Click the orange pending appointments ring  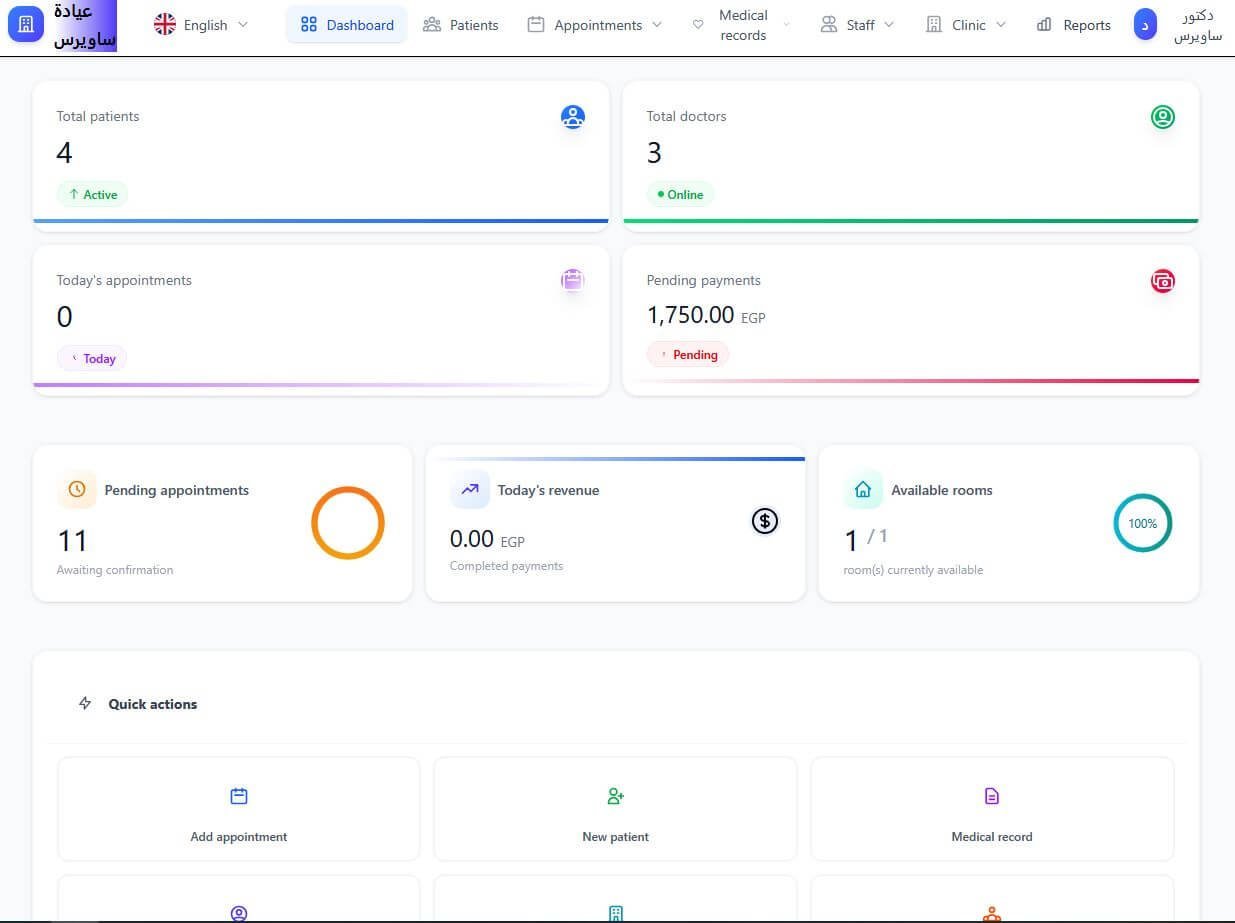pyautogui.click(x=348, y=523)
